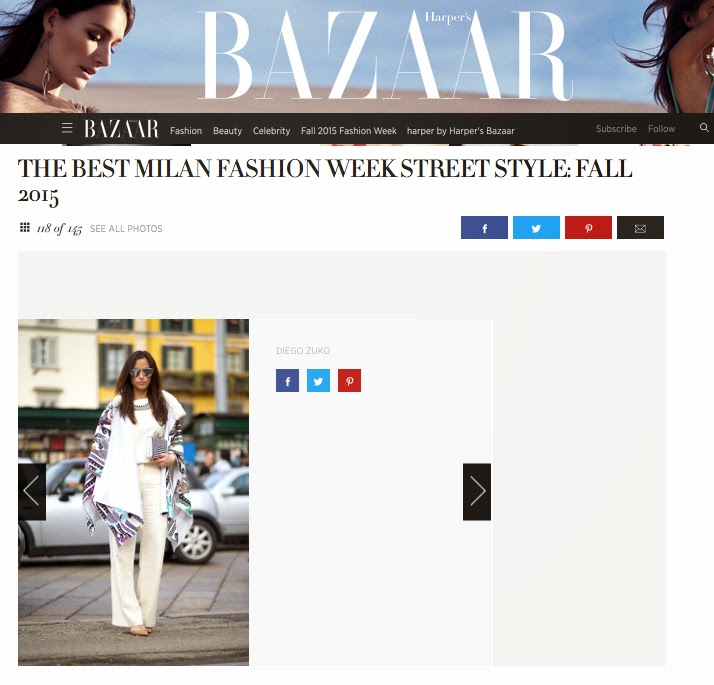Open the Celebrity section
Screen dimensions: 714x685
coord(271,131)
